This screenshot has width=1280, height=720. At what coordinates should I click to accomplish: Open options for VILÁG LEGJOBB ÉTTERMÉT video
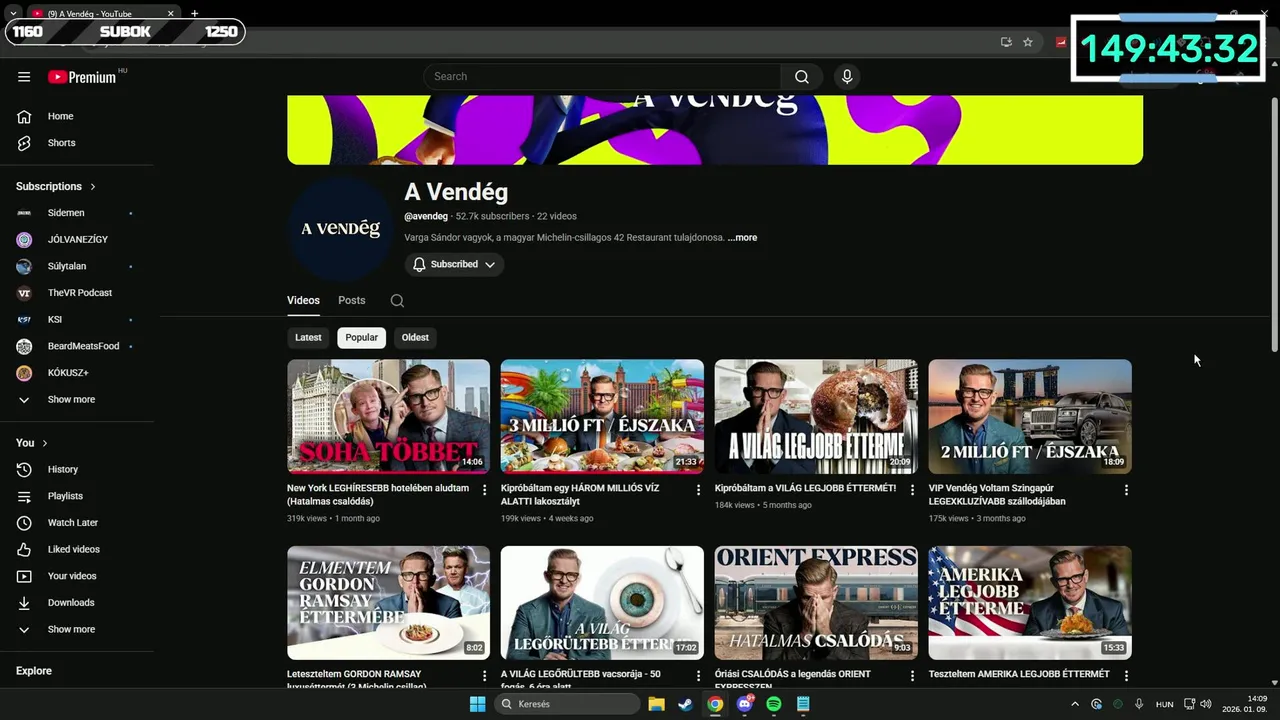912,490
